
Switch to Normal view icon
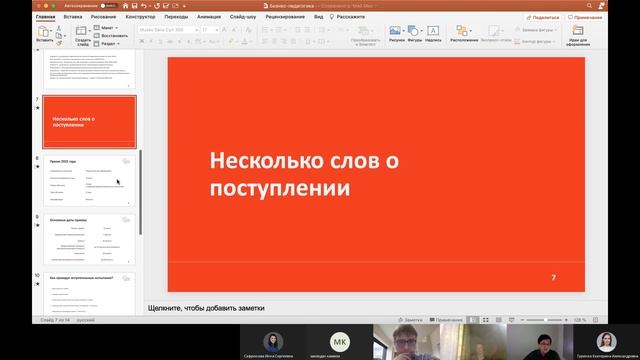click(x=472, y=320)
